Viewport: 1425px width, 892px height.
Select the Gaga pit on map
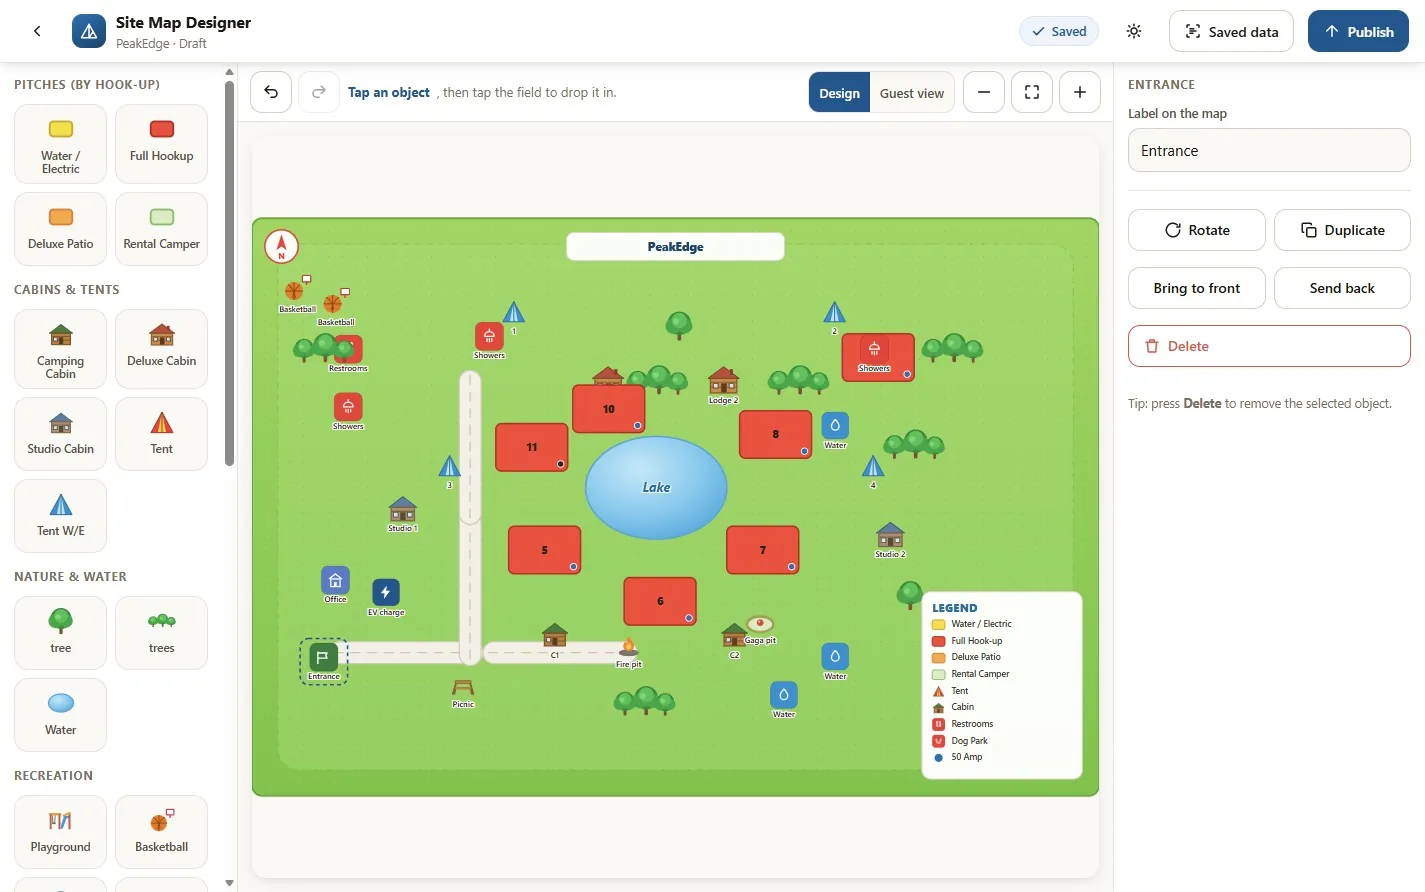[x=760, y=629]
